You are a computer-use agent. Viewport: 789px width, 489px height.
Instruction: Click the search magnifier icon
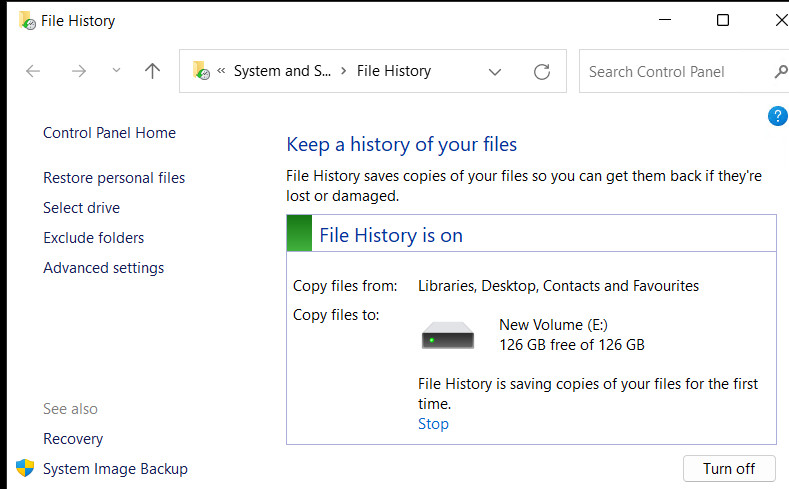pyautogui.click(x=780, y=71)
